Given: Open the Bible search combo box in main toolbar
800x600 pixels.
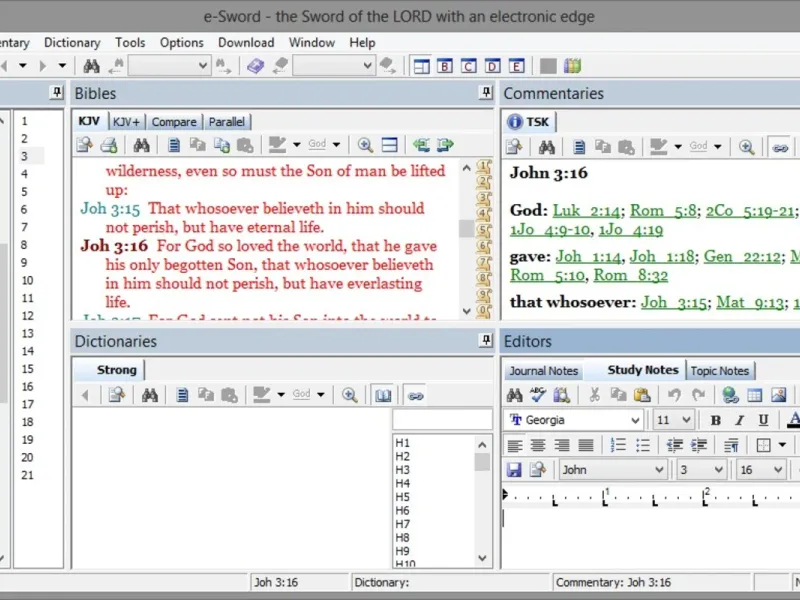Looking at the screenshot, I should pyautogui.click(x=169, y=66).
